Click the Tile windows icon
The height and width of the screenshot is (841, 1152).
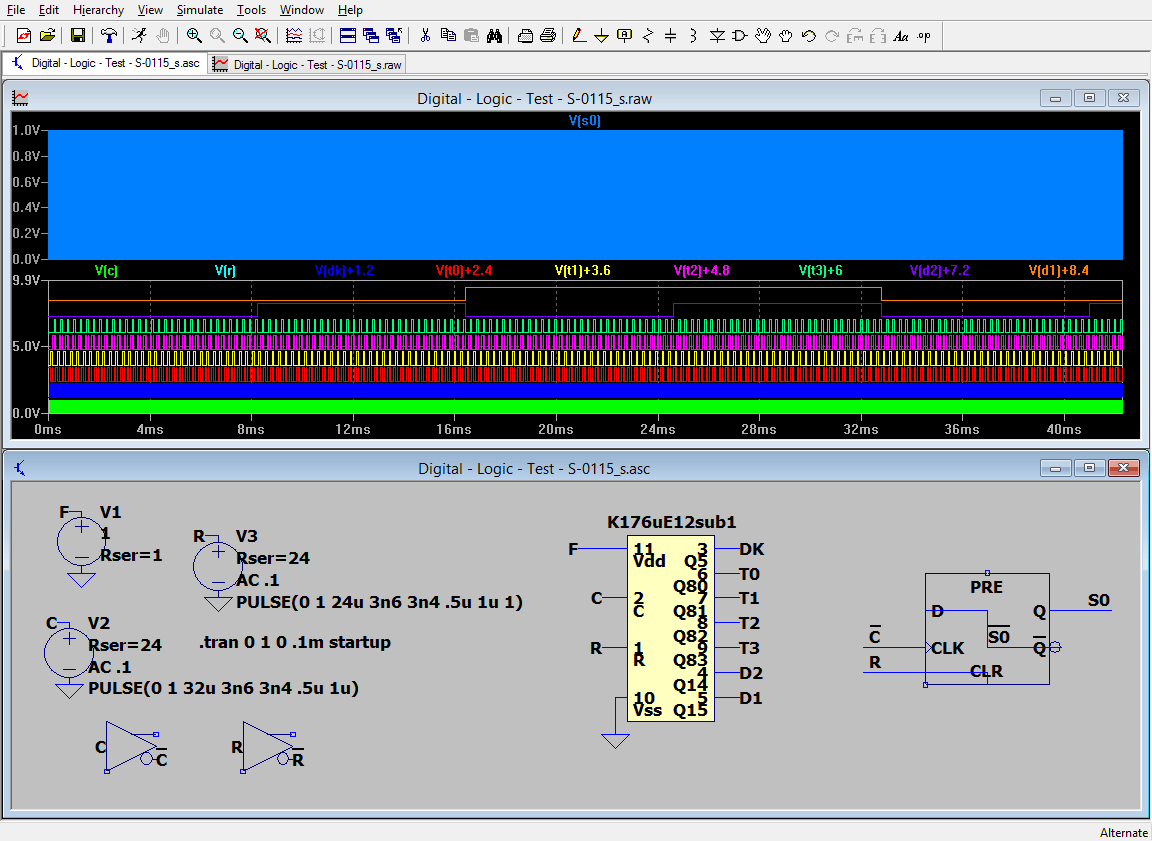coord(347,36)
